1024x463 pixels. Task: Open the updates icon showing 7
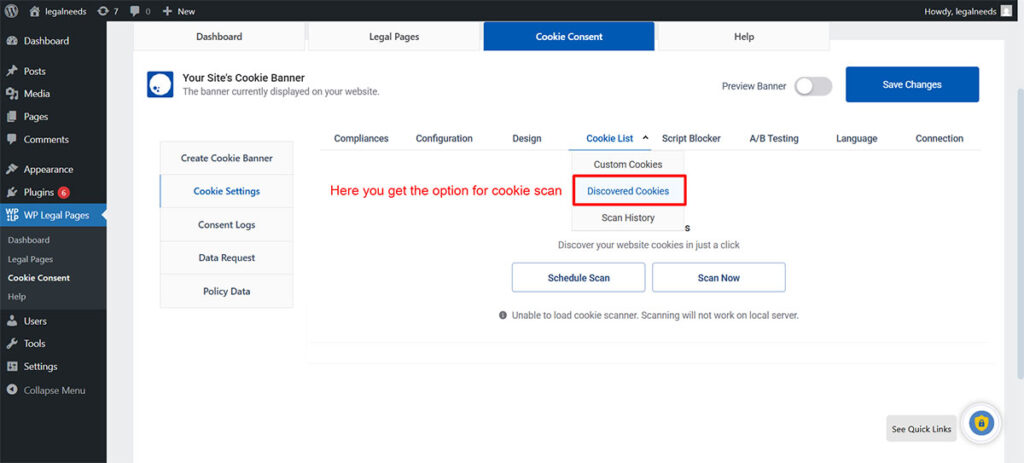tap(103, 11)
